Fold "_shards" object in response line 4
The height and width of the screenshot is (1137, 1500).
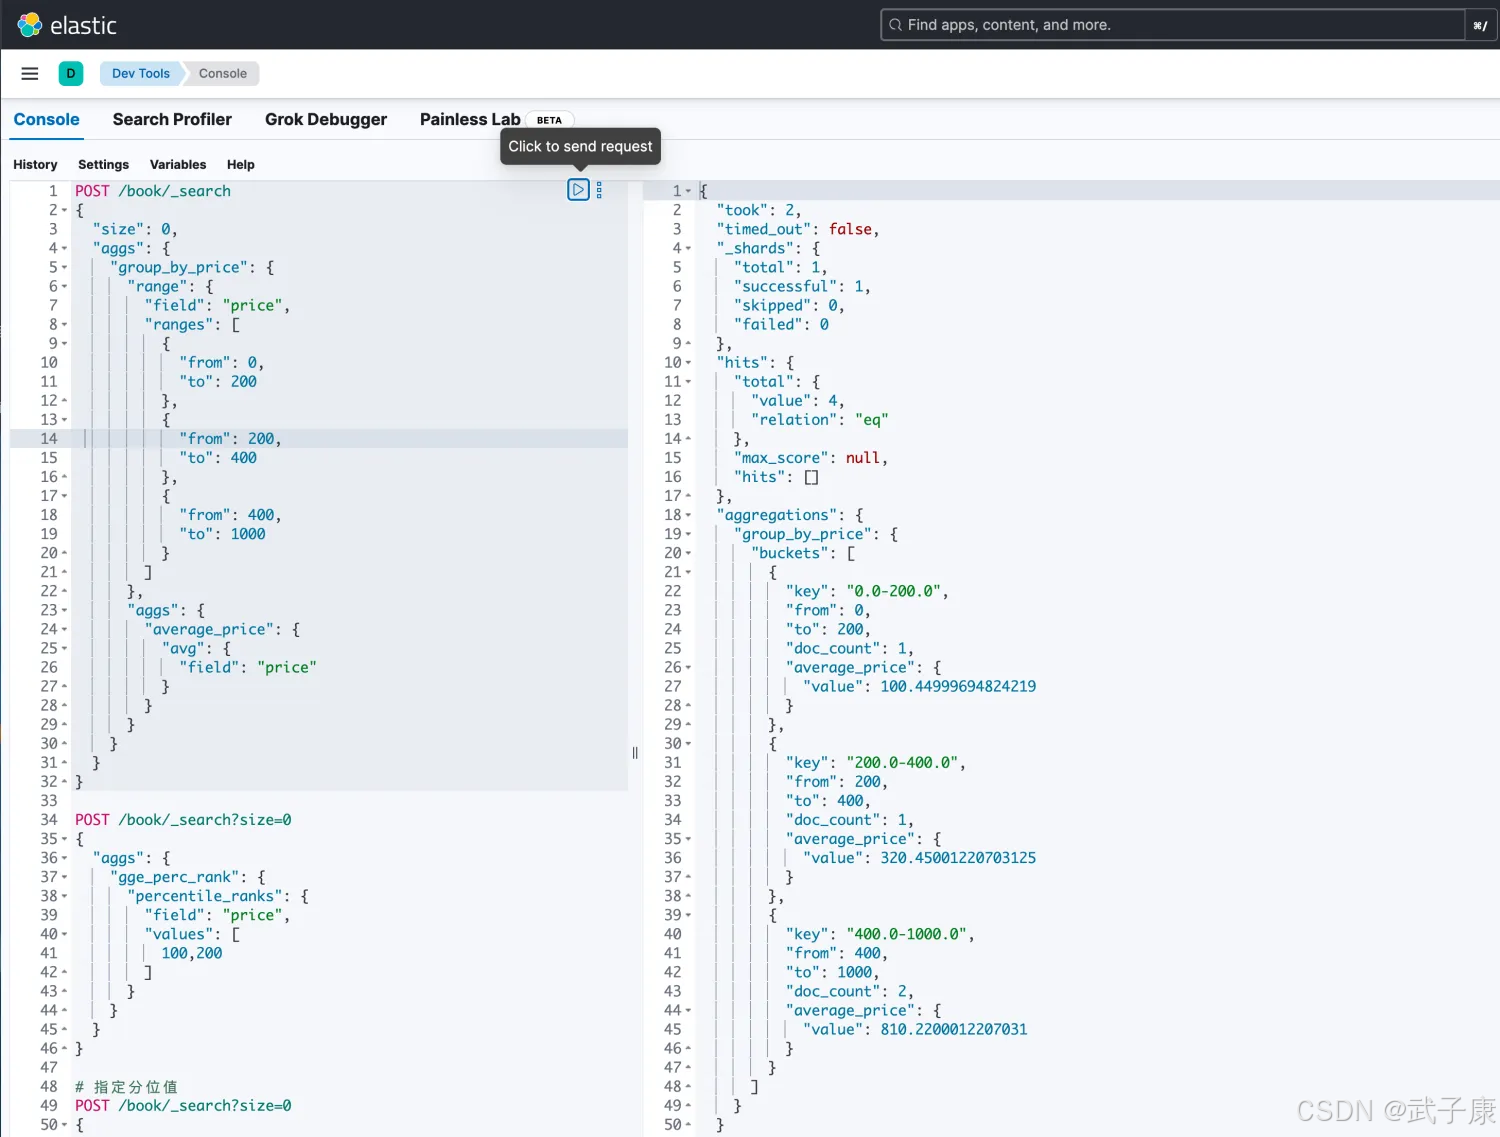688,249
